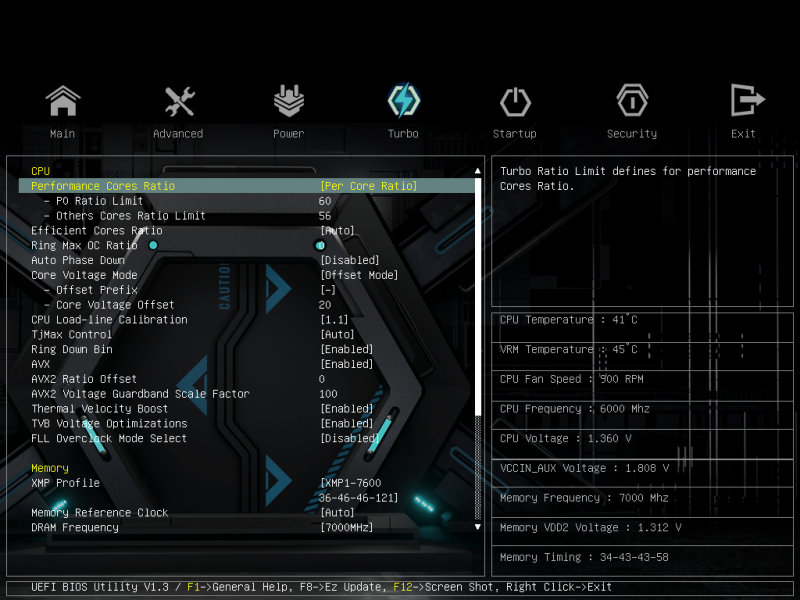
Task: Select the CPU Load-line Calibration label
Action: 109,320
